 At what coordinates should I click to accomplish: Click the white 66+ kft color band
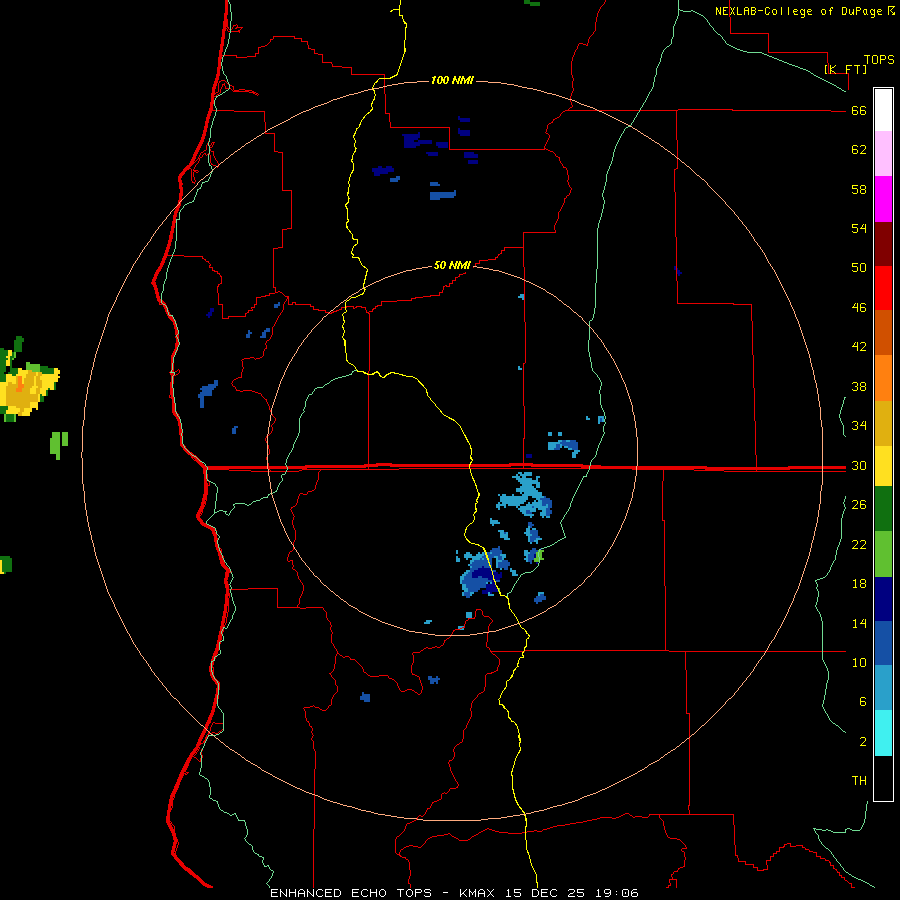coord(883,110)
